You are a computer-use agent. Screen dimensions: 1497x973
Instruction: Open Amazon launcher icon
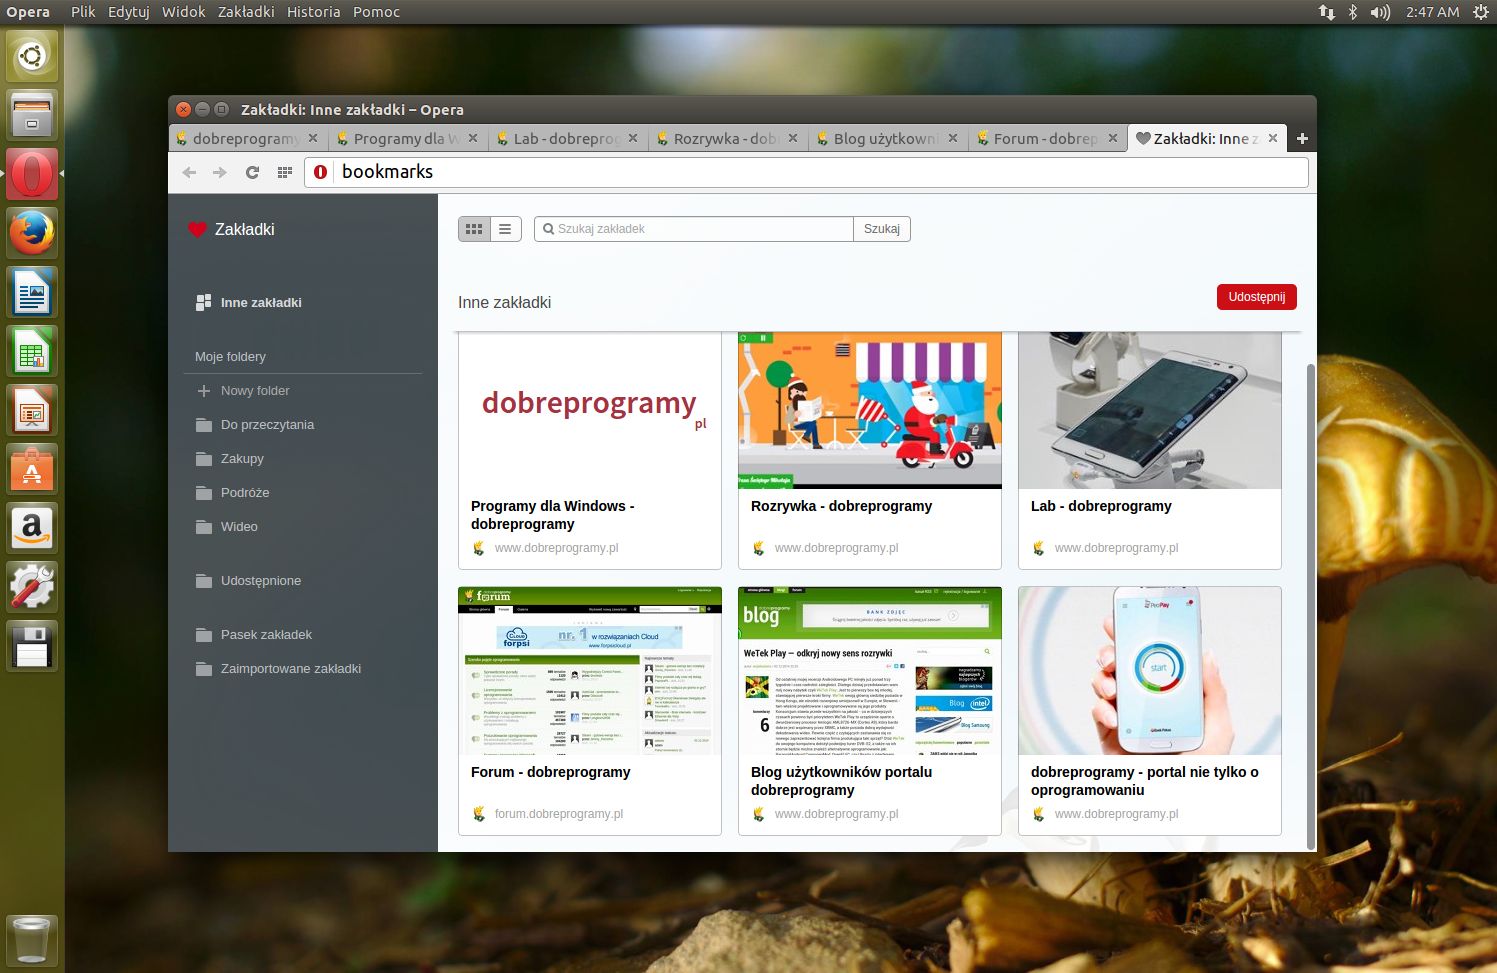click(x=32, y=528)
